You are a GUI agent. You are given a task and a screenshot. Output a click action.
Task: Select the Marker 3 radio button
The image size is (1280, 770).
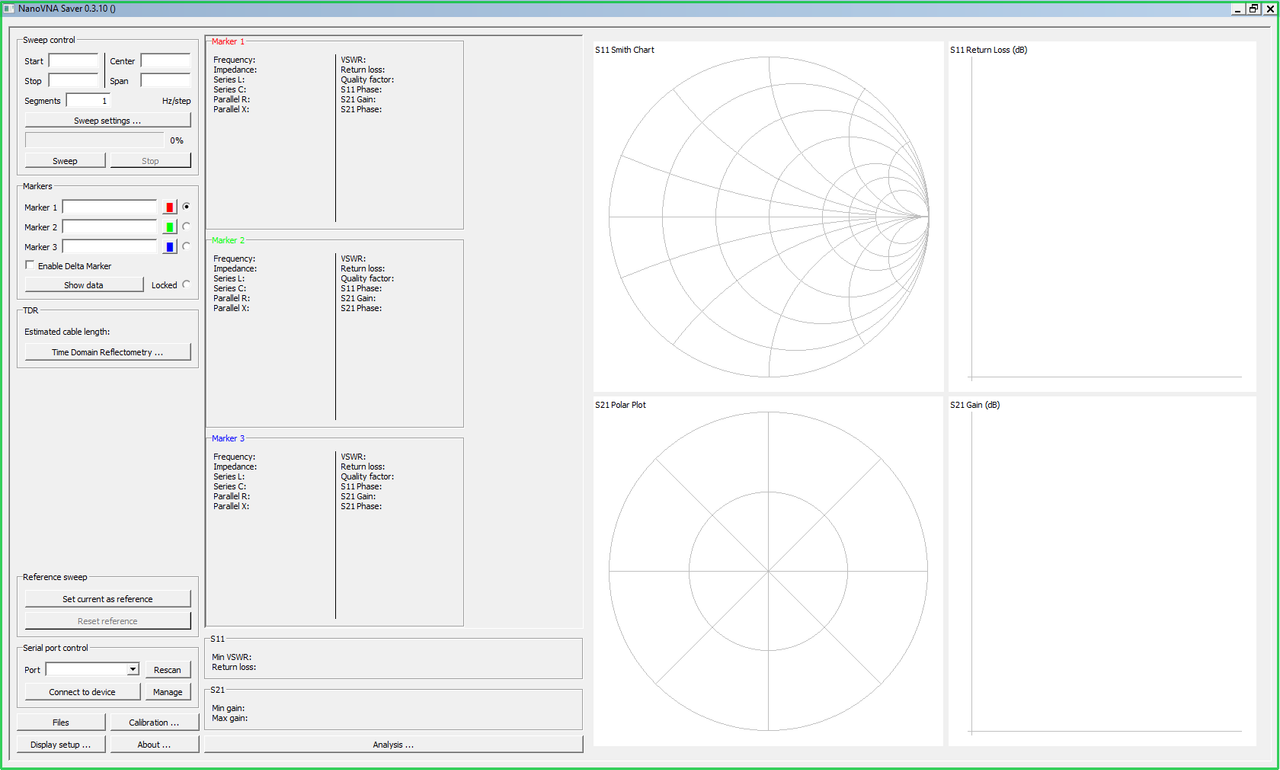click(x=186, y=247)
